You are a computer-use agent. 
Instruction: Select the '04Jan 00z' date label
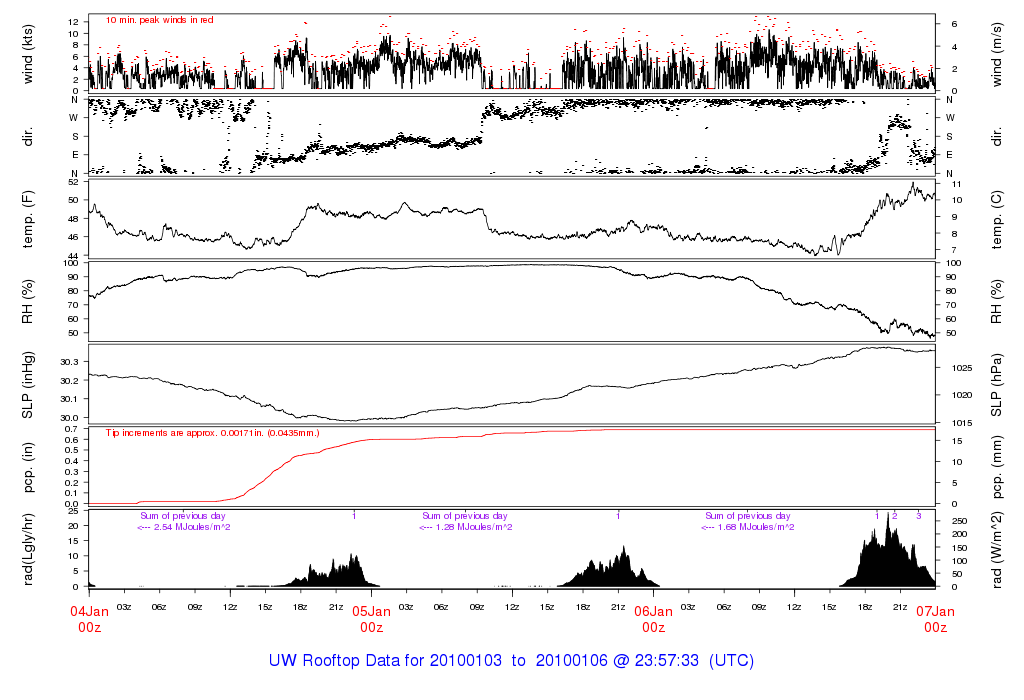pyautogui.click(x=89, y=619)
